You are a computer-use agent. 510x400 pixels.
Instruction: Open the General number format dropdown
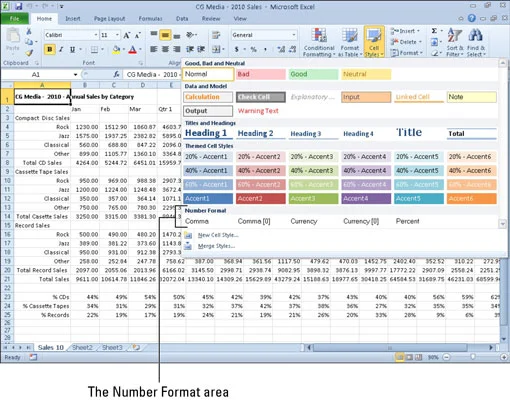[x=294, y=35]
